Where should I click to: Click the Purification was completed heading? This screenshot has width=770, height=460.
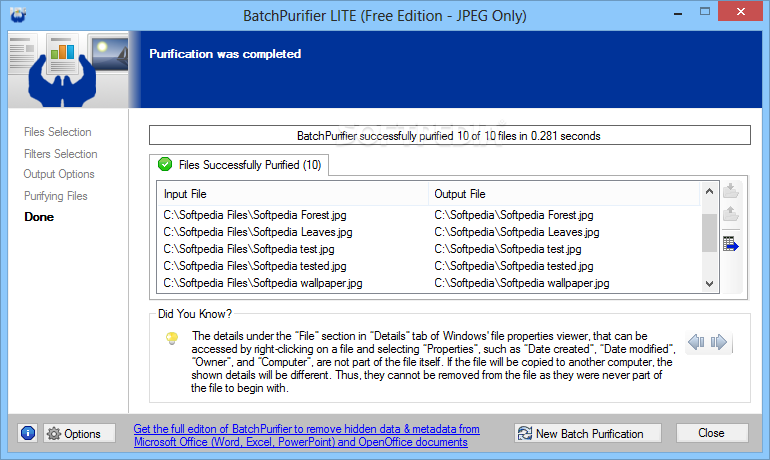pos(225,54)
